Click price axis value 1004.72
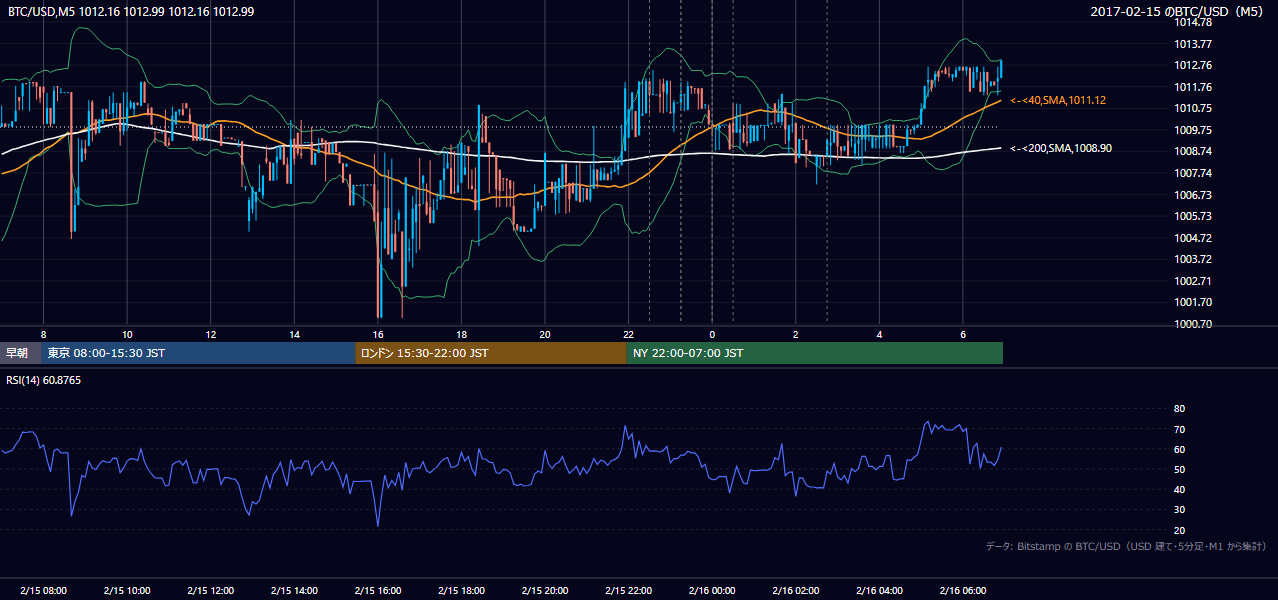This screenshot has width=1278, height=600. tap(1195, 238)
